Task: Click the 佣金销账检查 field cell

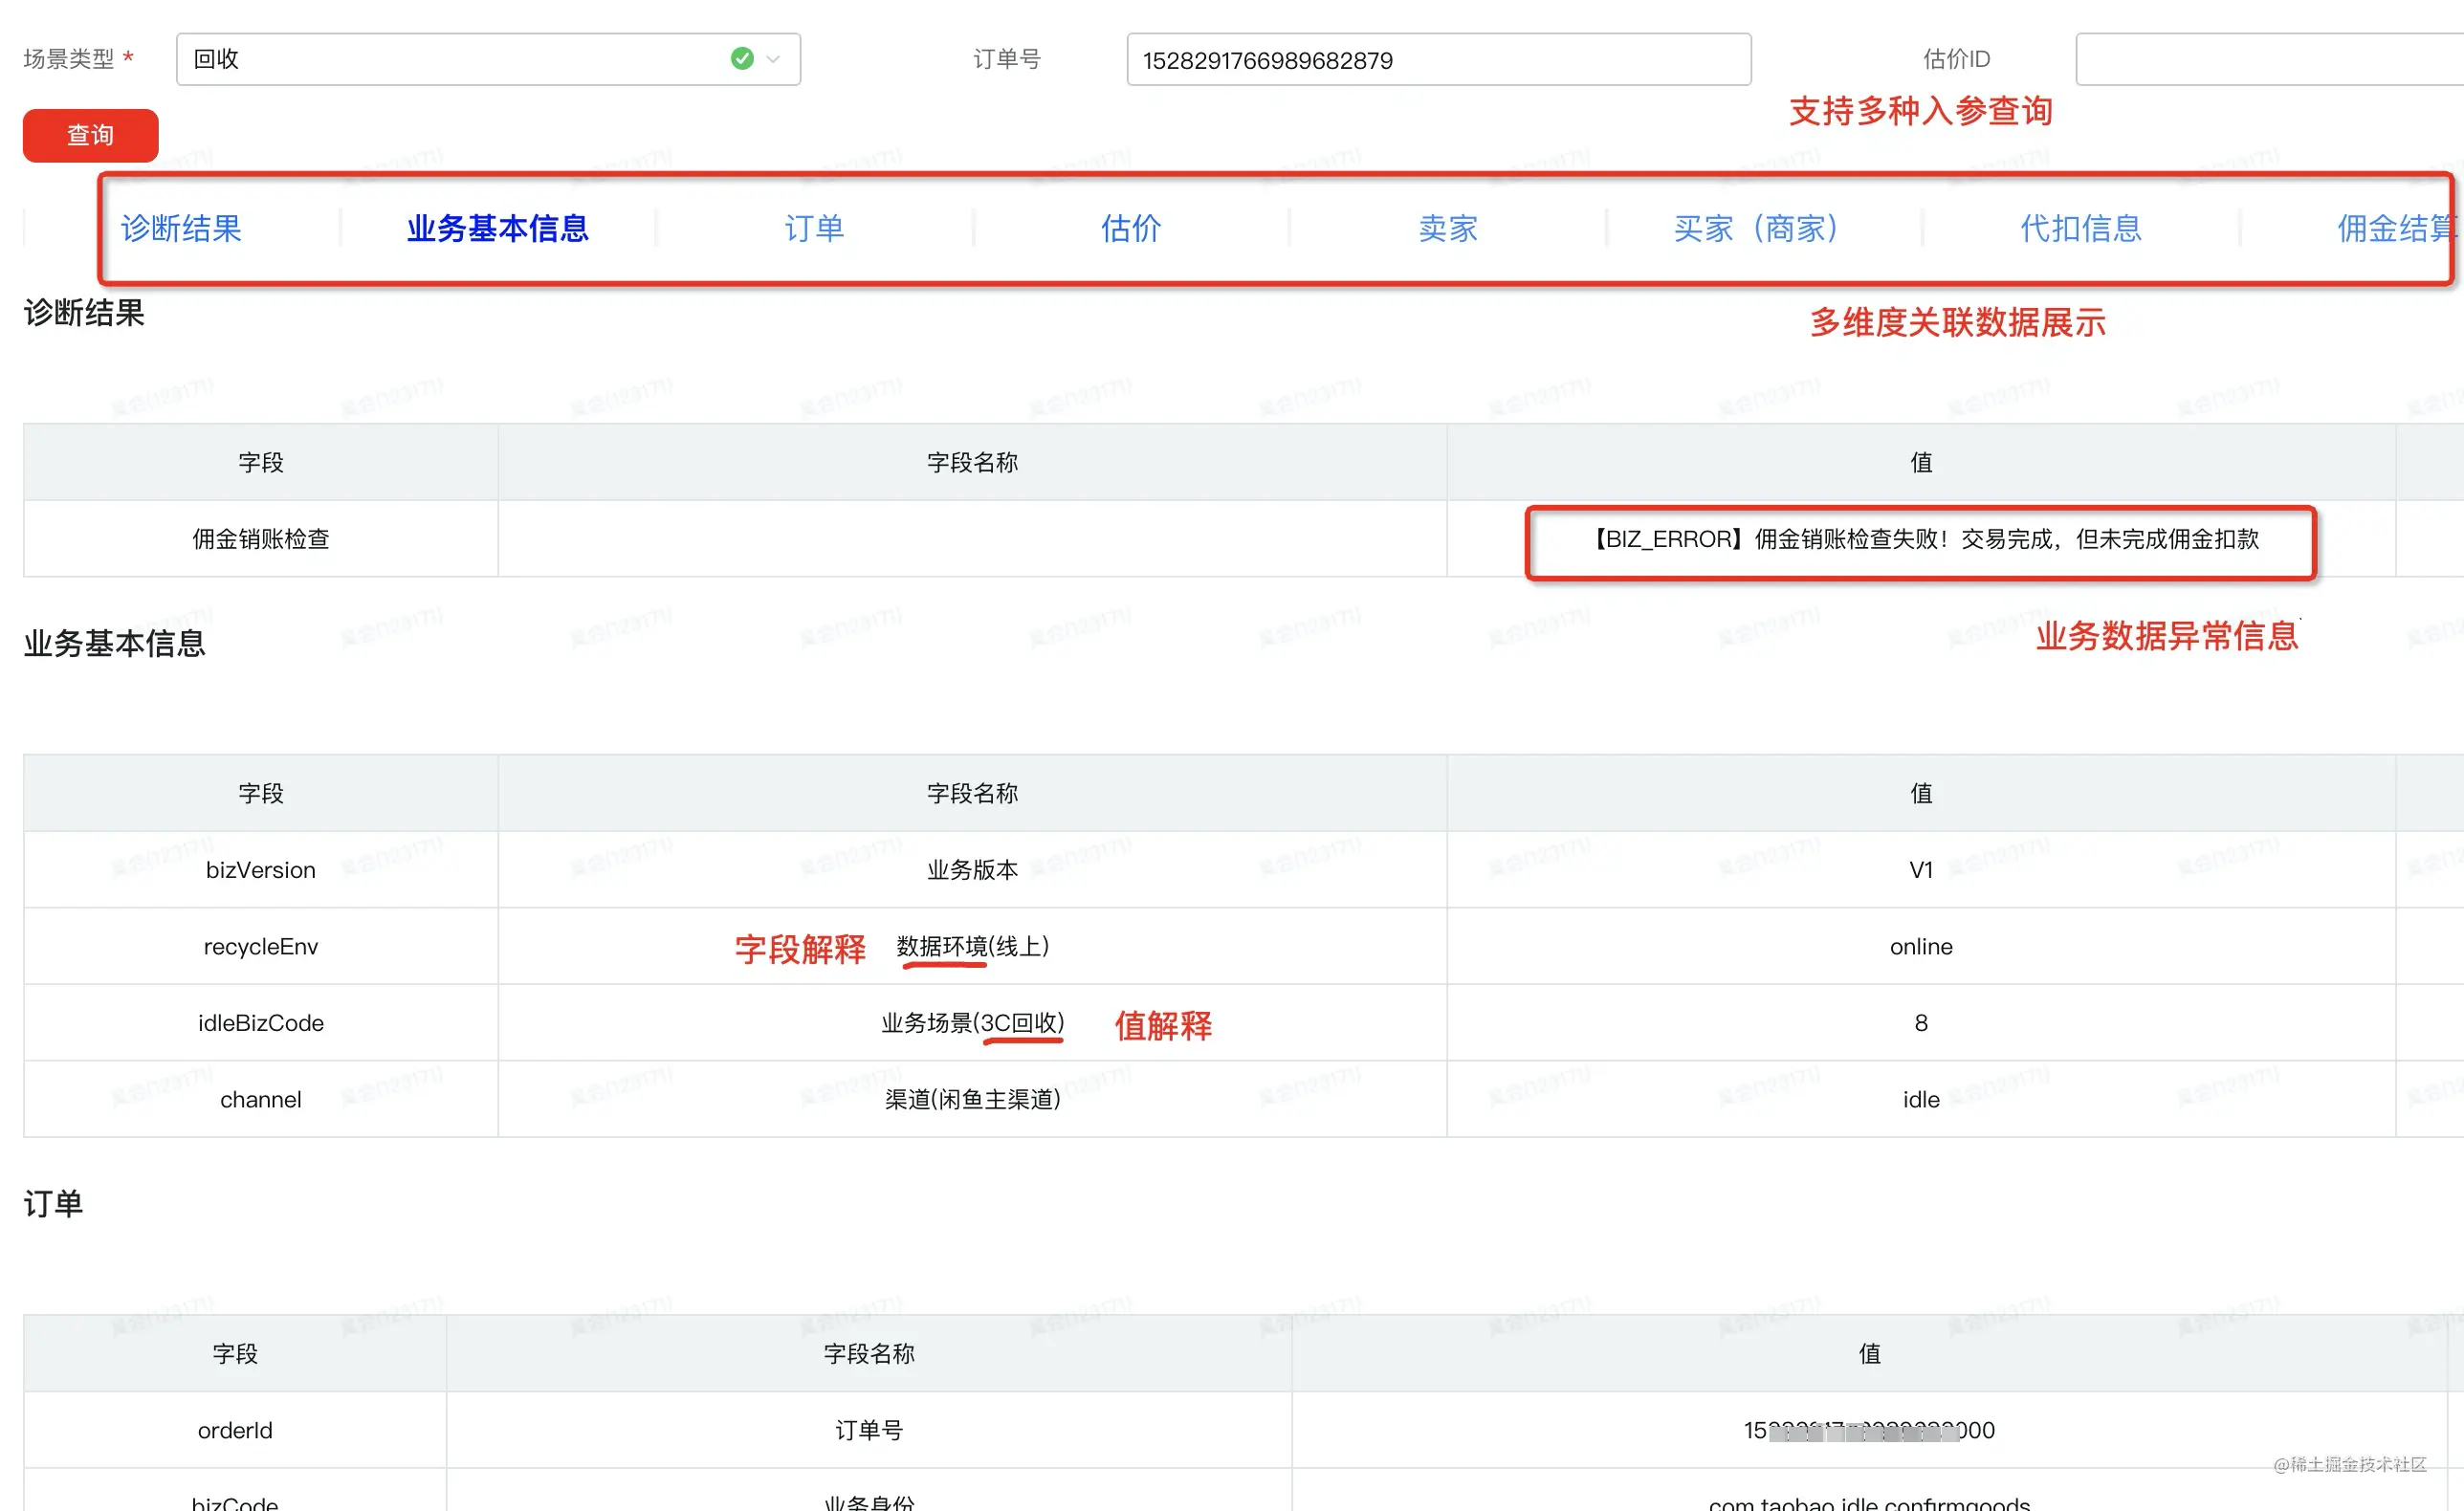Action: [261, 540]
